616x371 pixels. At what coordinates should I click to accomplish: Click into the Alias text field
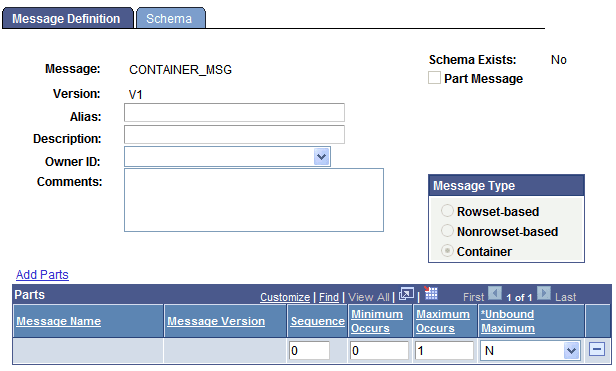coord(235,112)
